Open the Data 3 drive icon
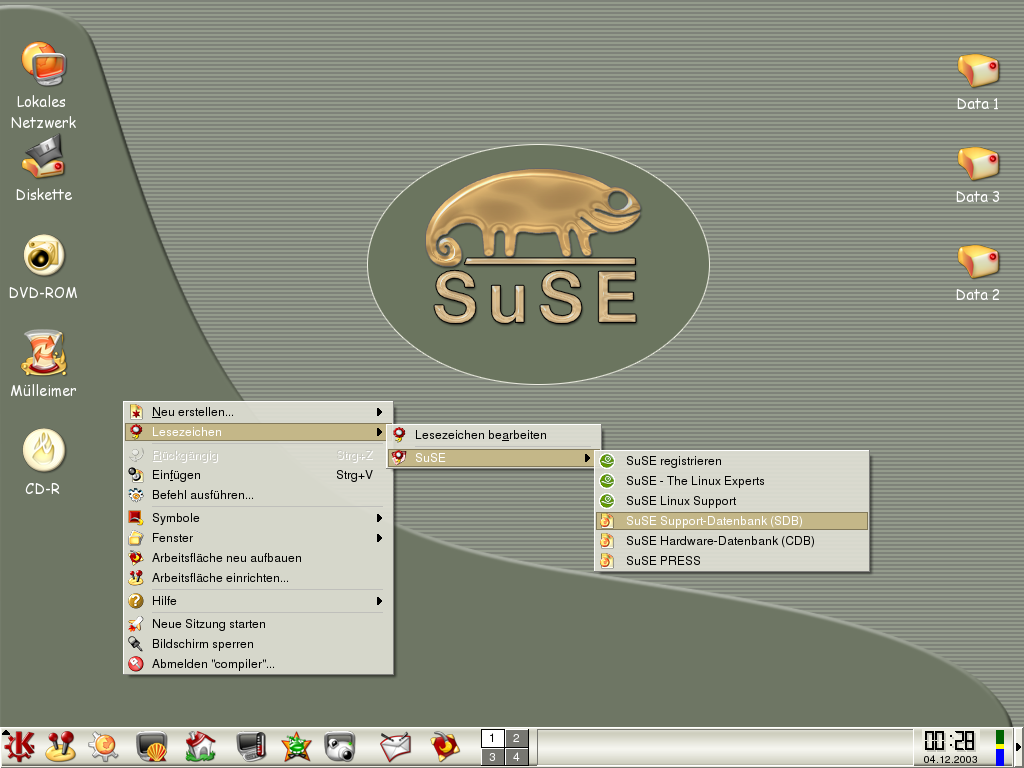The height and width of the screenshot is (768, 1024). click(x=978, y=164)
